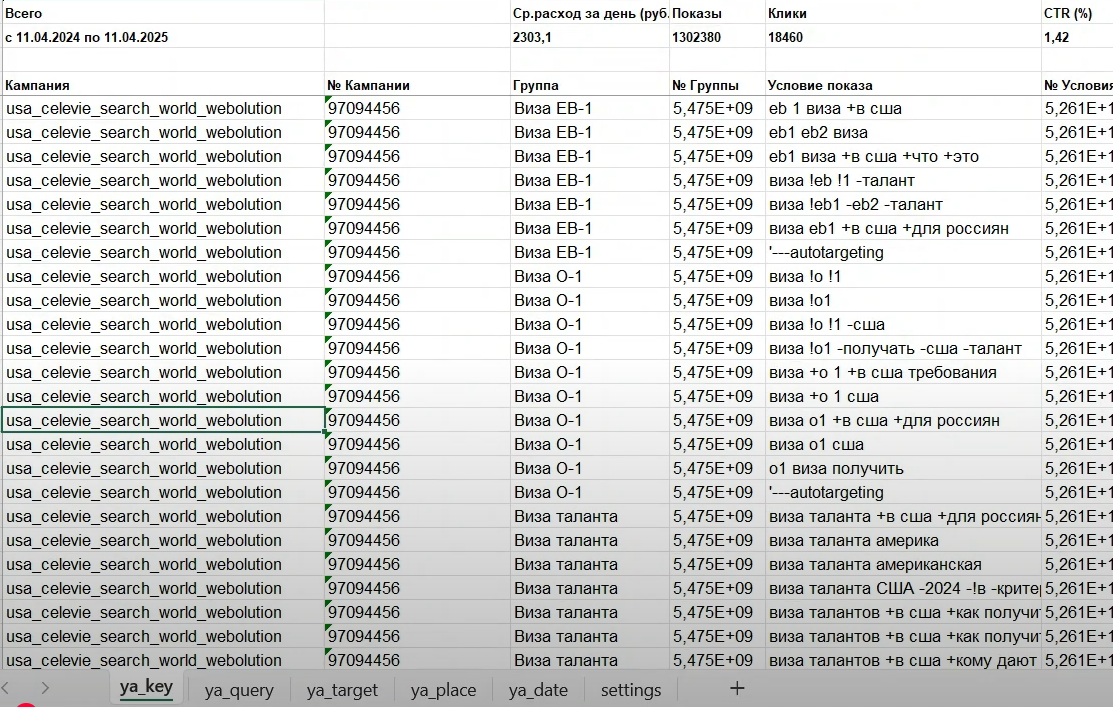Click the cell eb1 виза +в сша +что +это
Viewport: 1113px width, 707px height.
(x=903, y=157)
